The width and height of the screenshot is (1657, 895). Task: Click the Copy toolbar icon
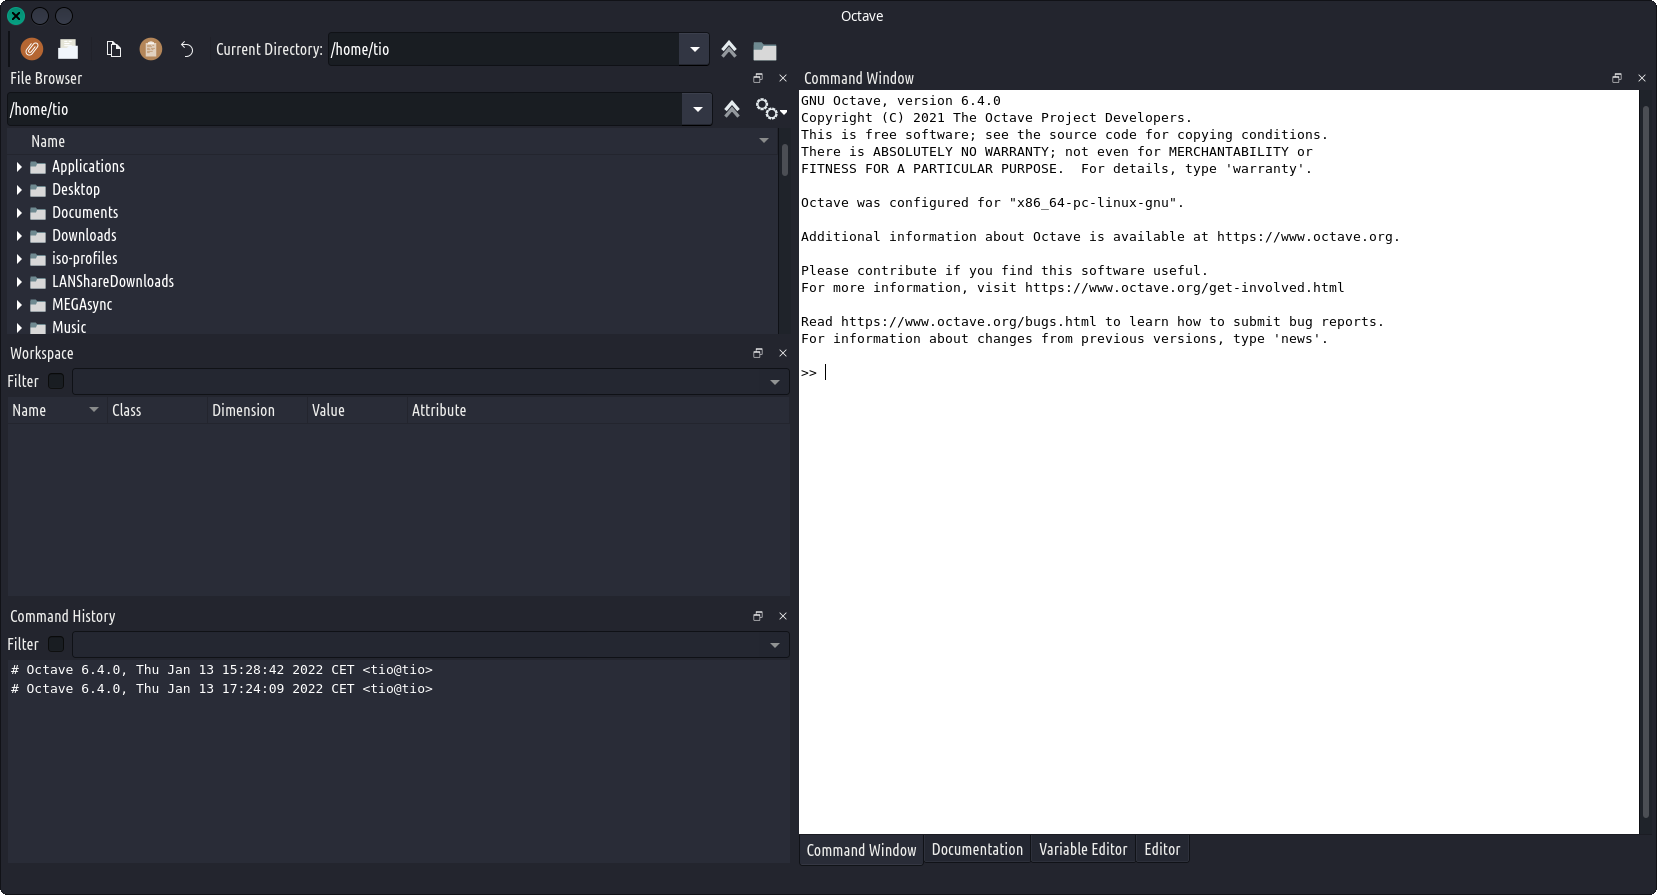(x=114, y=49)
